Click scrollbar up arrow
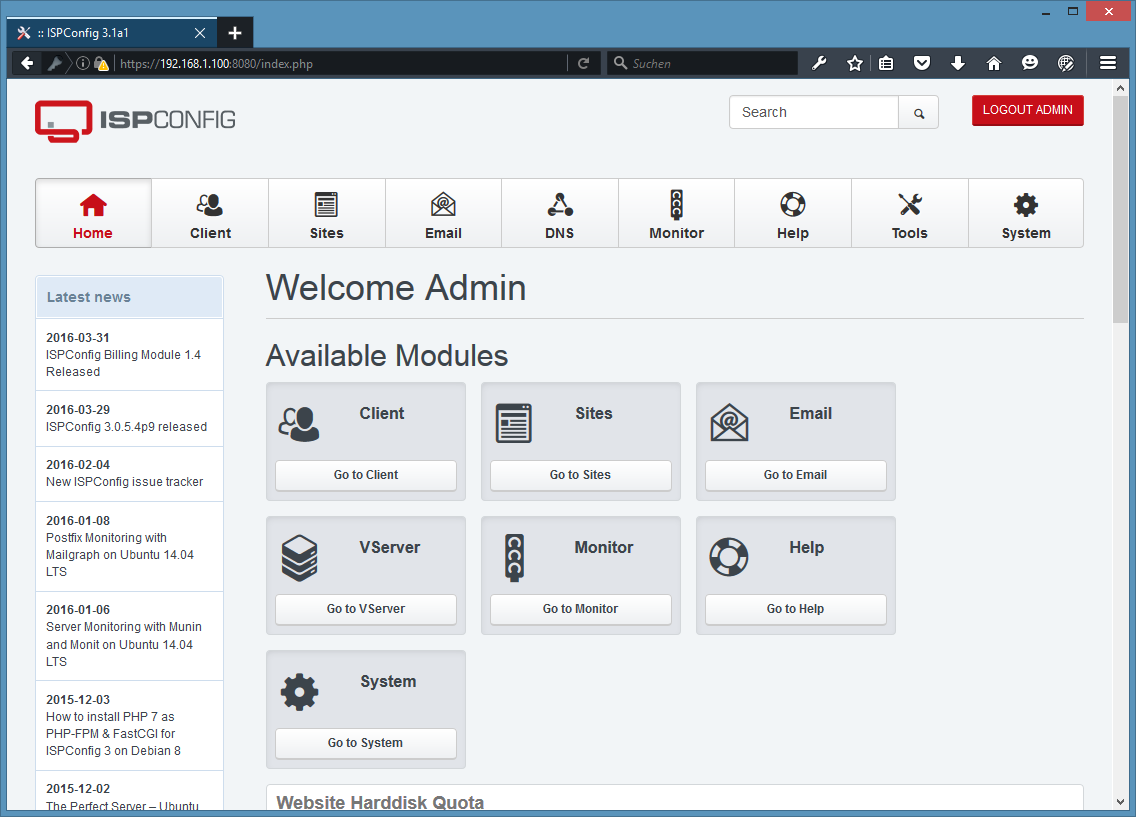The width and height of the screenshot is (1136, 817). click(x=1120, y=88)
